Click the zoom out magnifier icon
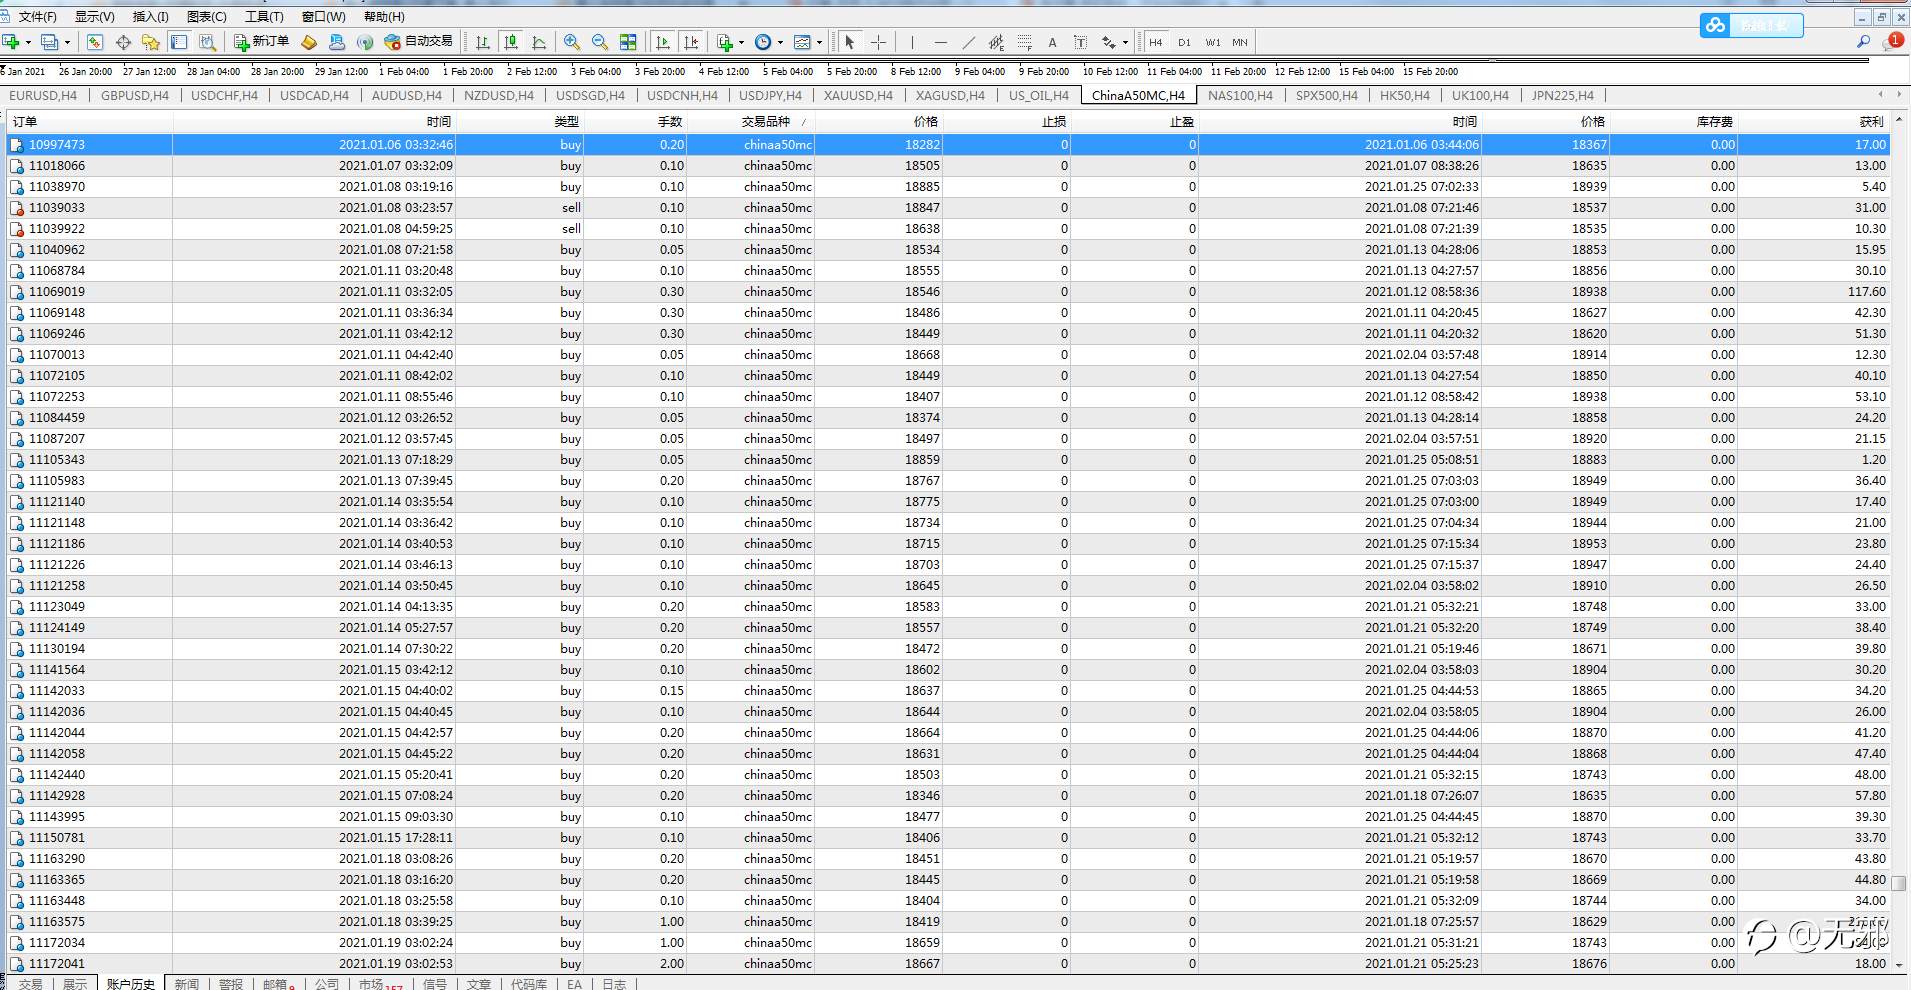 (x=600, y=42)
